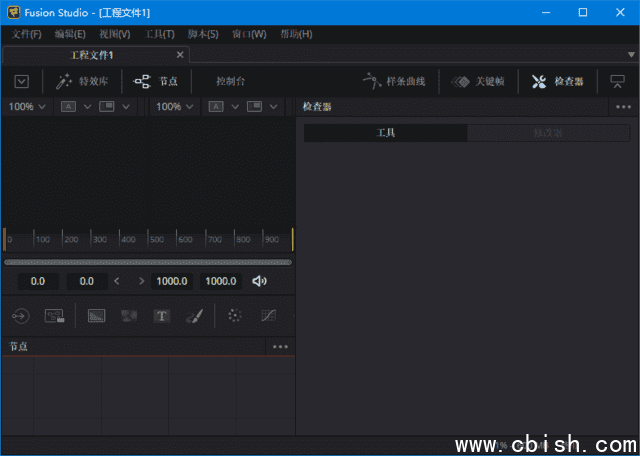The image size is (640, 456).
Task: Add a Background node from the toolbar
Action: pyautogui.click(x=97, y=316)
